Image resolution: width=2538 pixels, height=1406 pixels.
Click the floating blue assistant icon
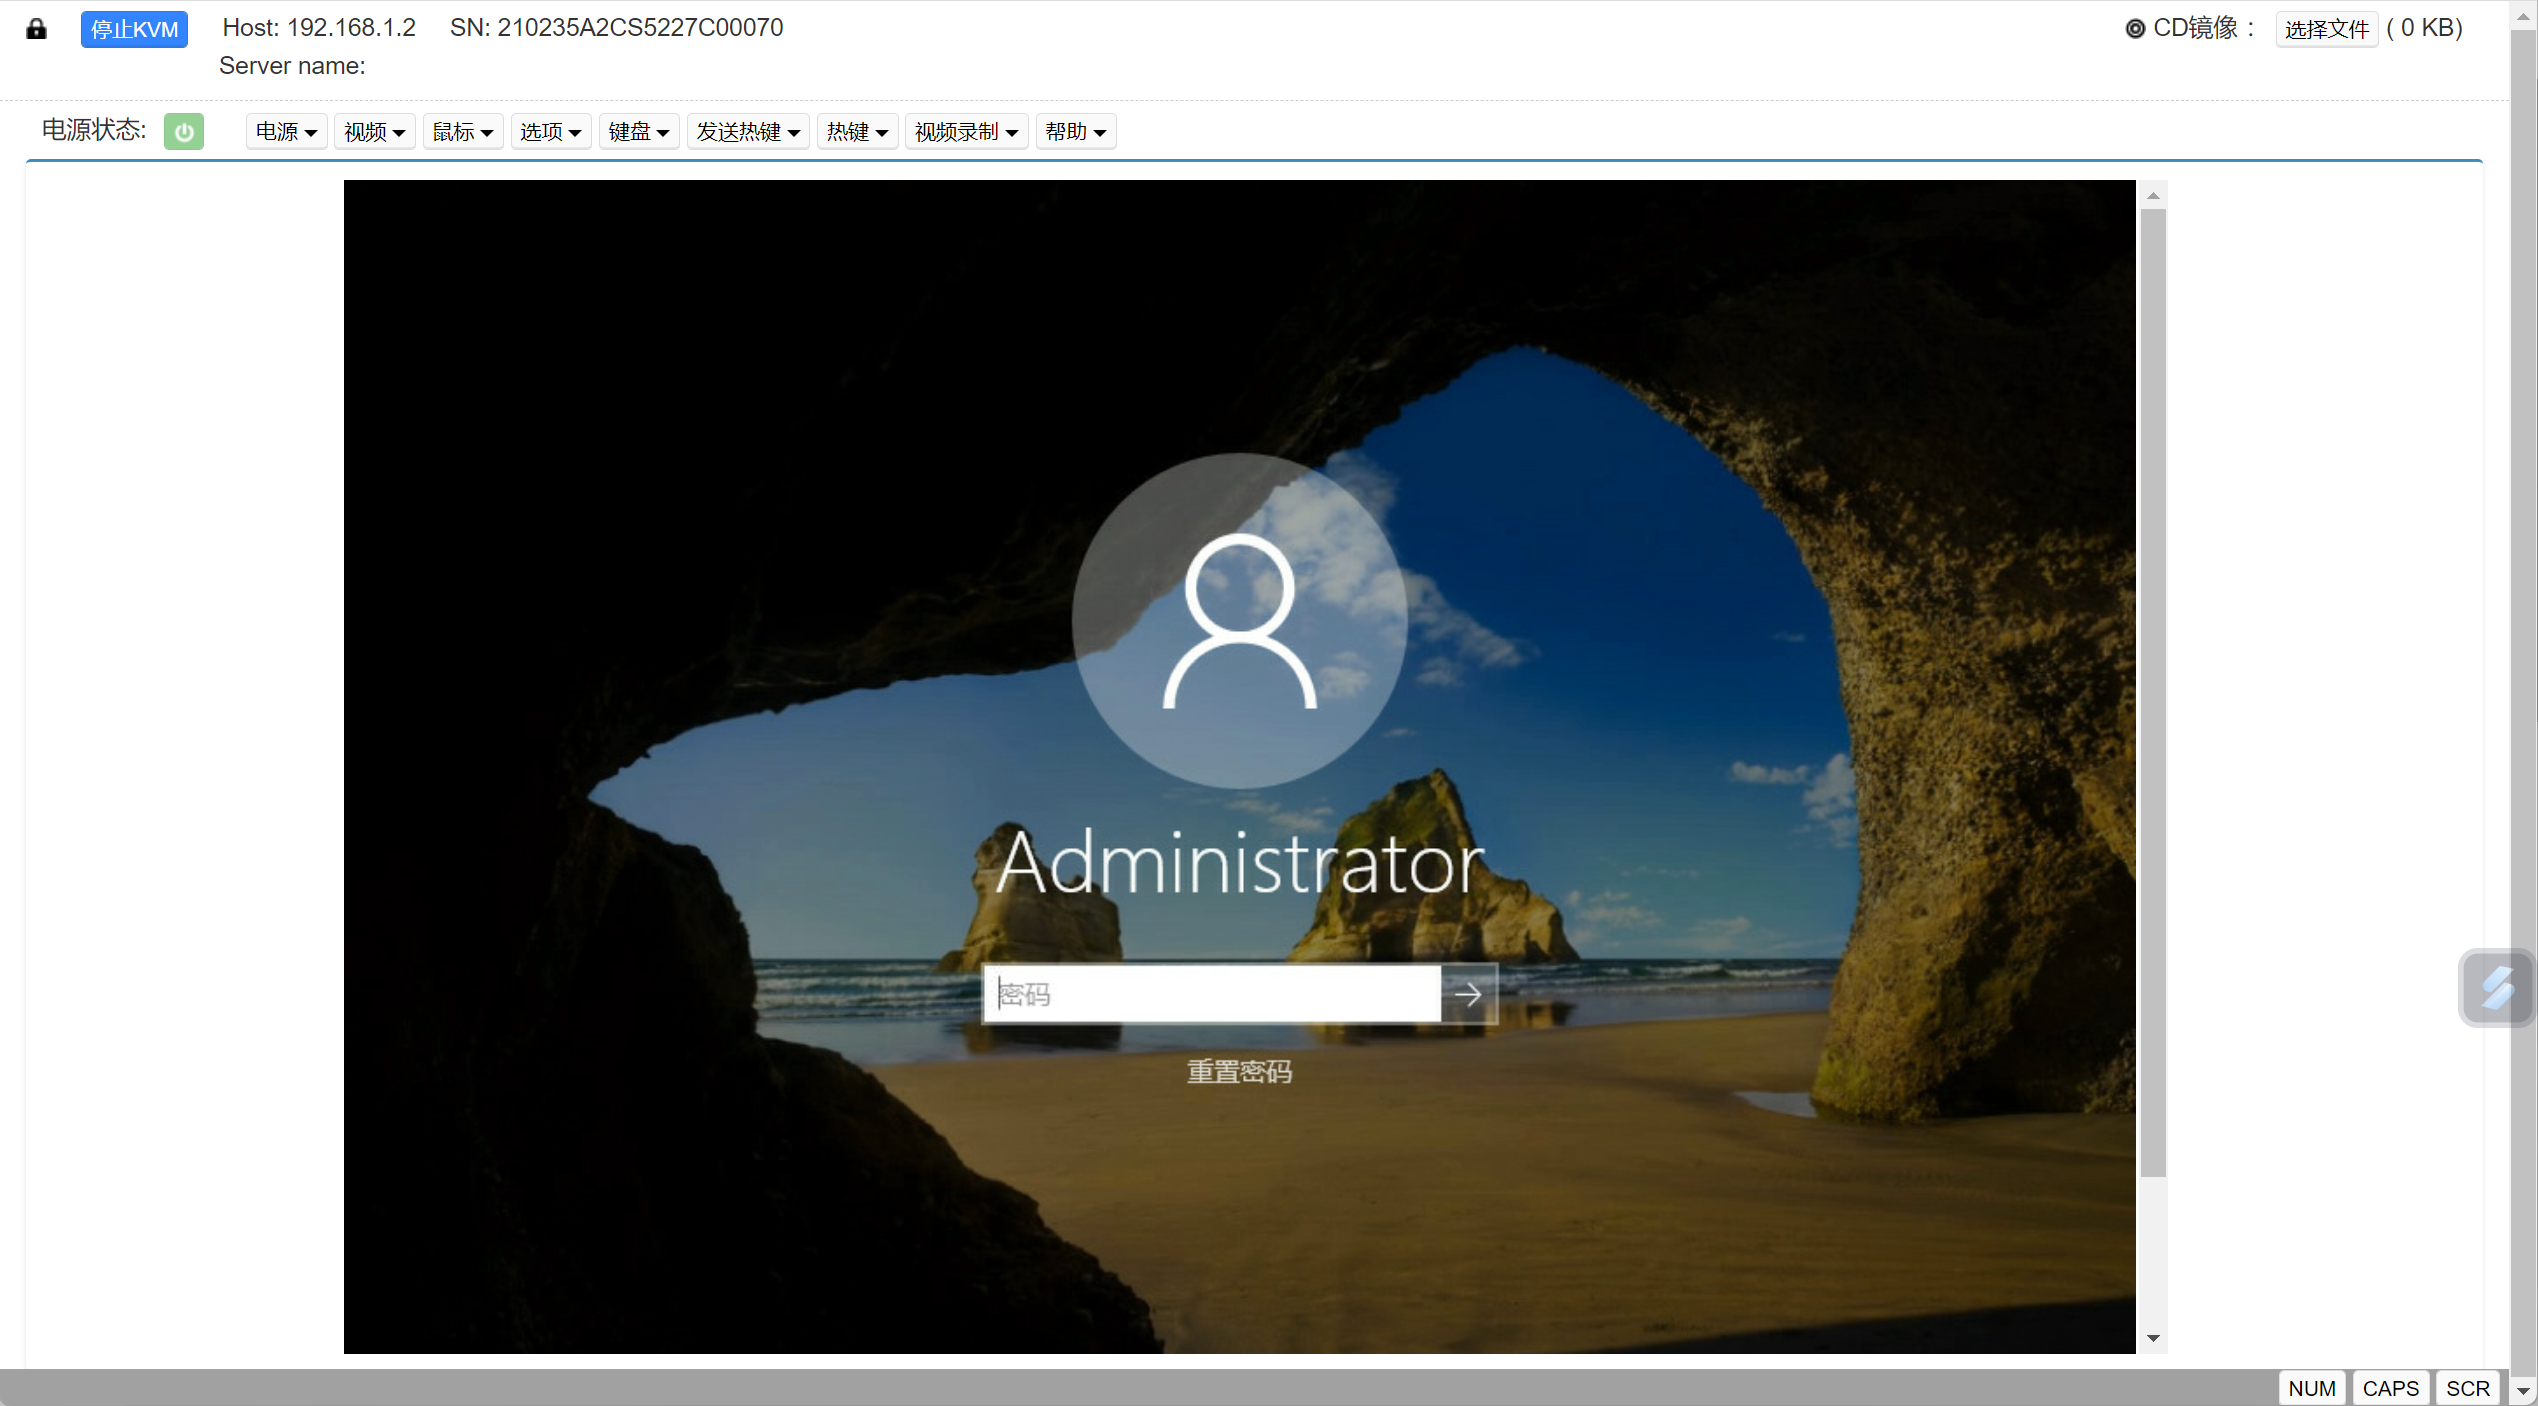[2496, 988]
